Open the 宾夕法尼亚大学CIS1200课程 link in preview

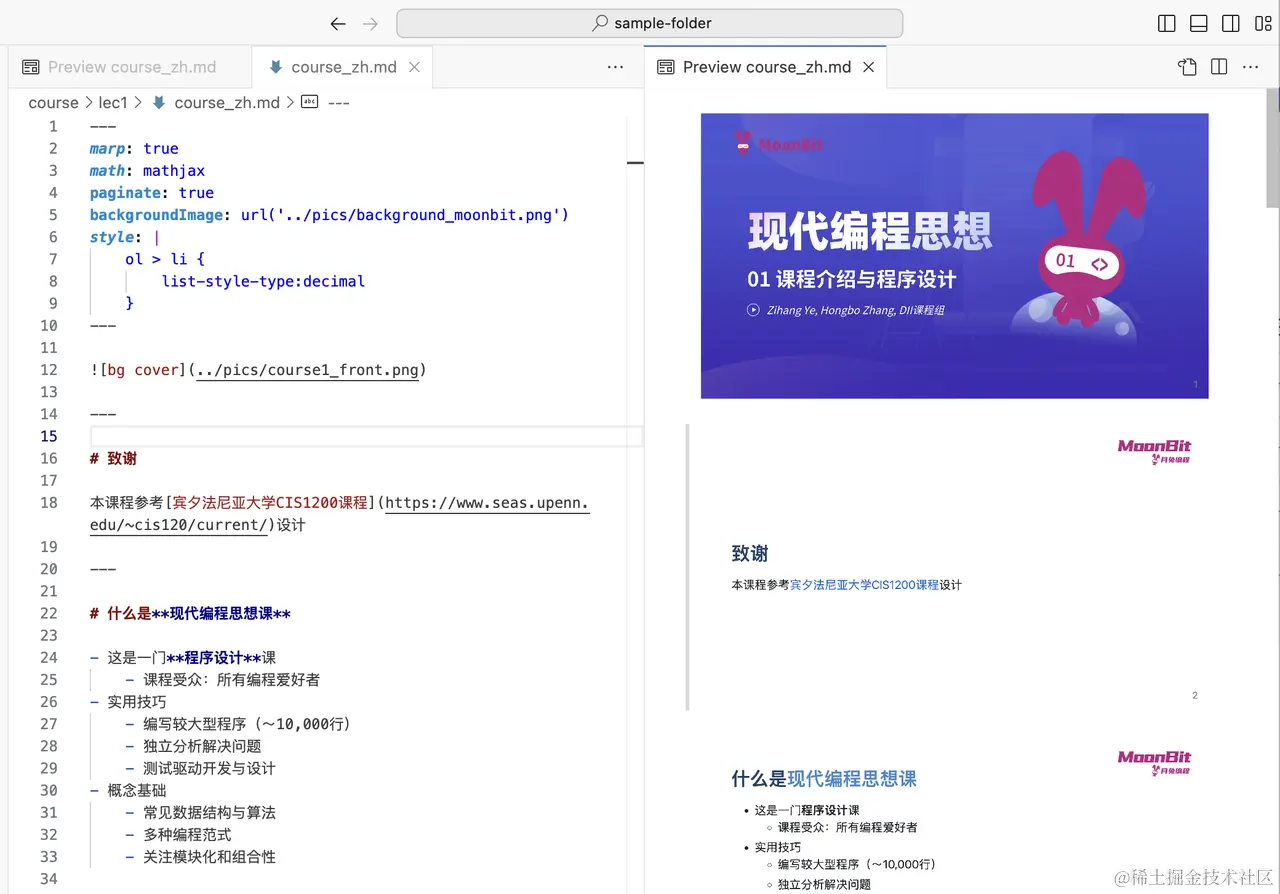coord(864,585)
